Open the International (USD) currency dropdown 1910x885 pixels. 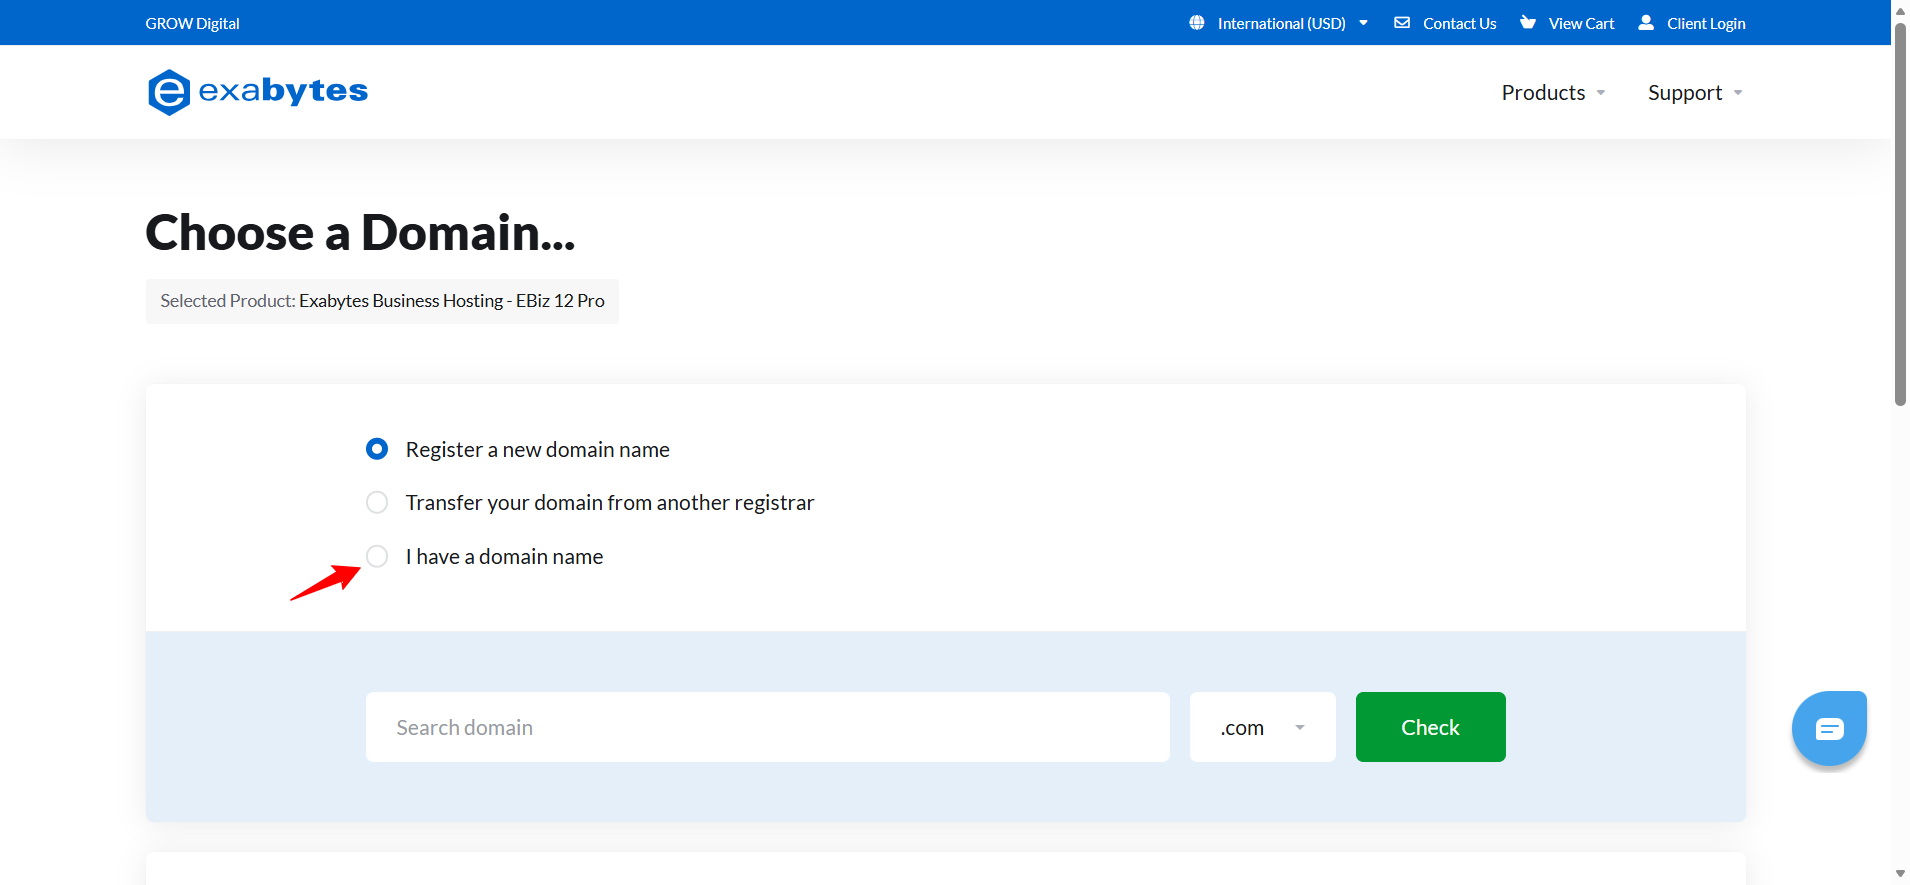pyautogui.click(x=1279, y=23)
